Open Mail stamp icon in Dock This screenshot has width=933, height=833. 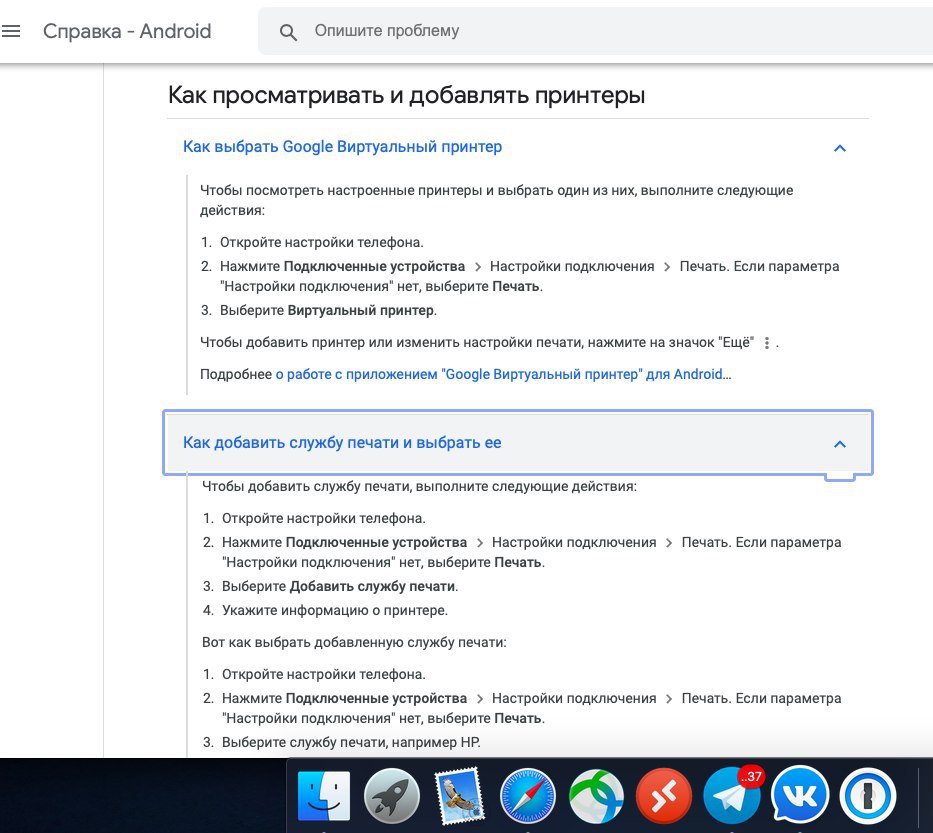coord(458,796)
